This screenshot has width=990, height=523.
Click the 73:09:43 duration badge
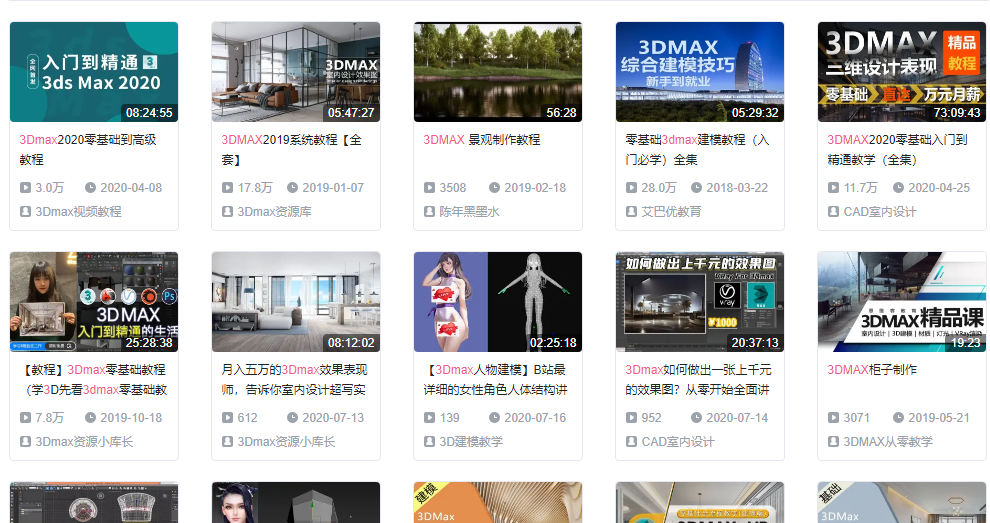[957, 112]
